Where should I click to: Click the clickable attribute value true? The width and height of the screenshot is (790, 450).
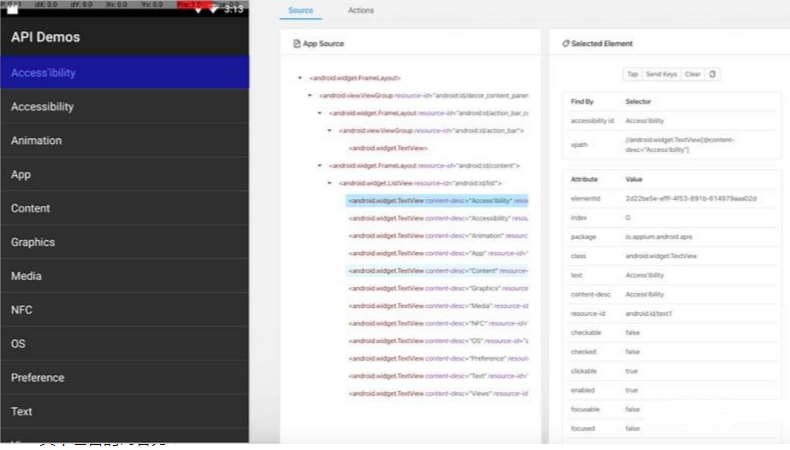(631, 371)
